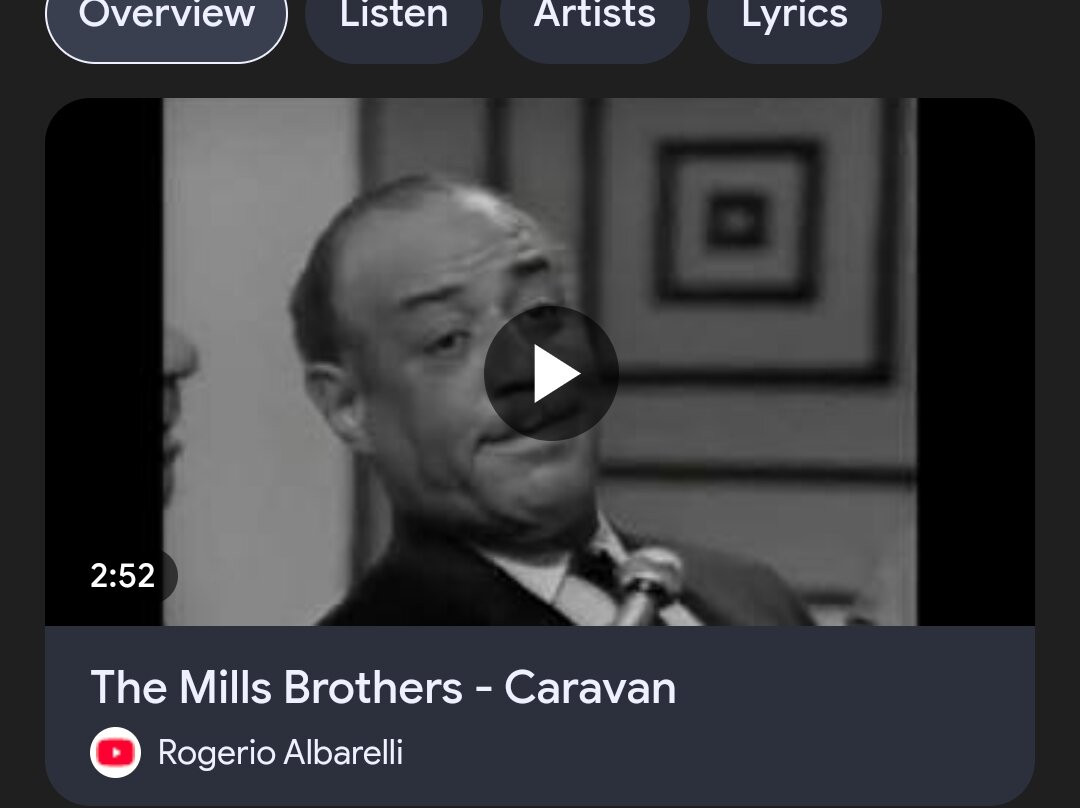This screenshot has height=808, width=1080.
Task: Click the word "Caravan" in the title
Action: tap(590, 687)
